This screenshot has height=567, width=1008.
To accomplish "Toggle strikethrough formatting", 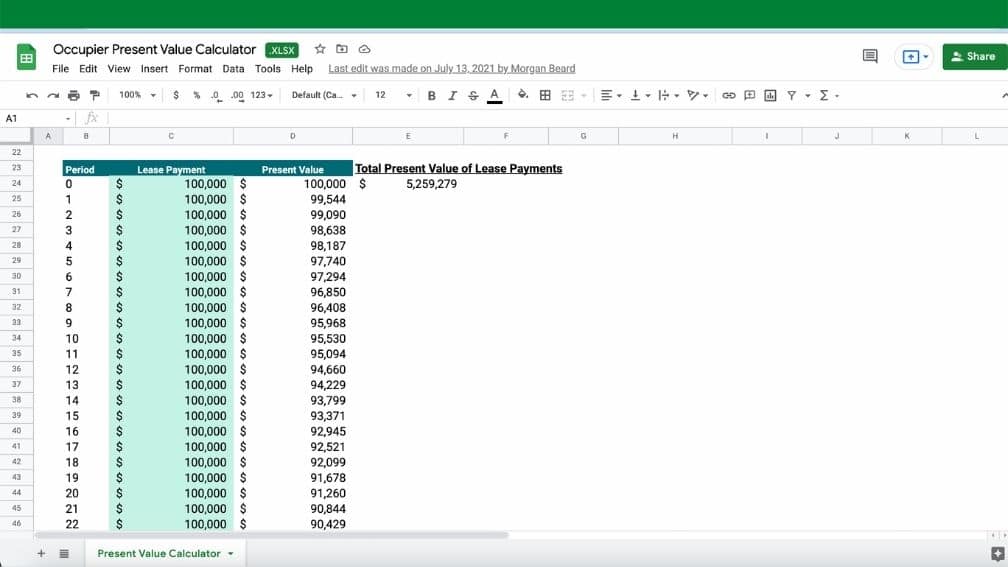I will click(473, 96).
